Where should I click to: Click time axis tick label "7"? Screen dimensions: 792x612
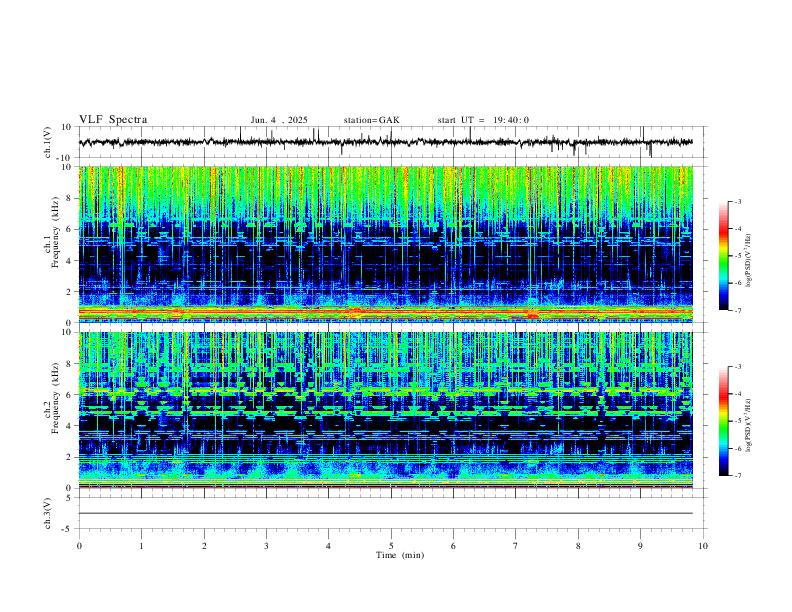click(516, 546)
